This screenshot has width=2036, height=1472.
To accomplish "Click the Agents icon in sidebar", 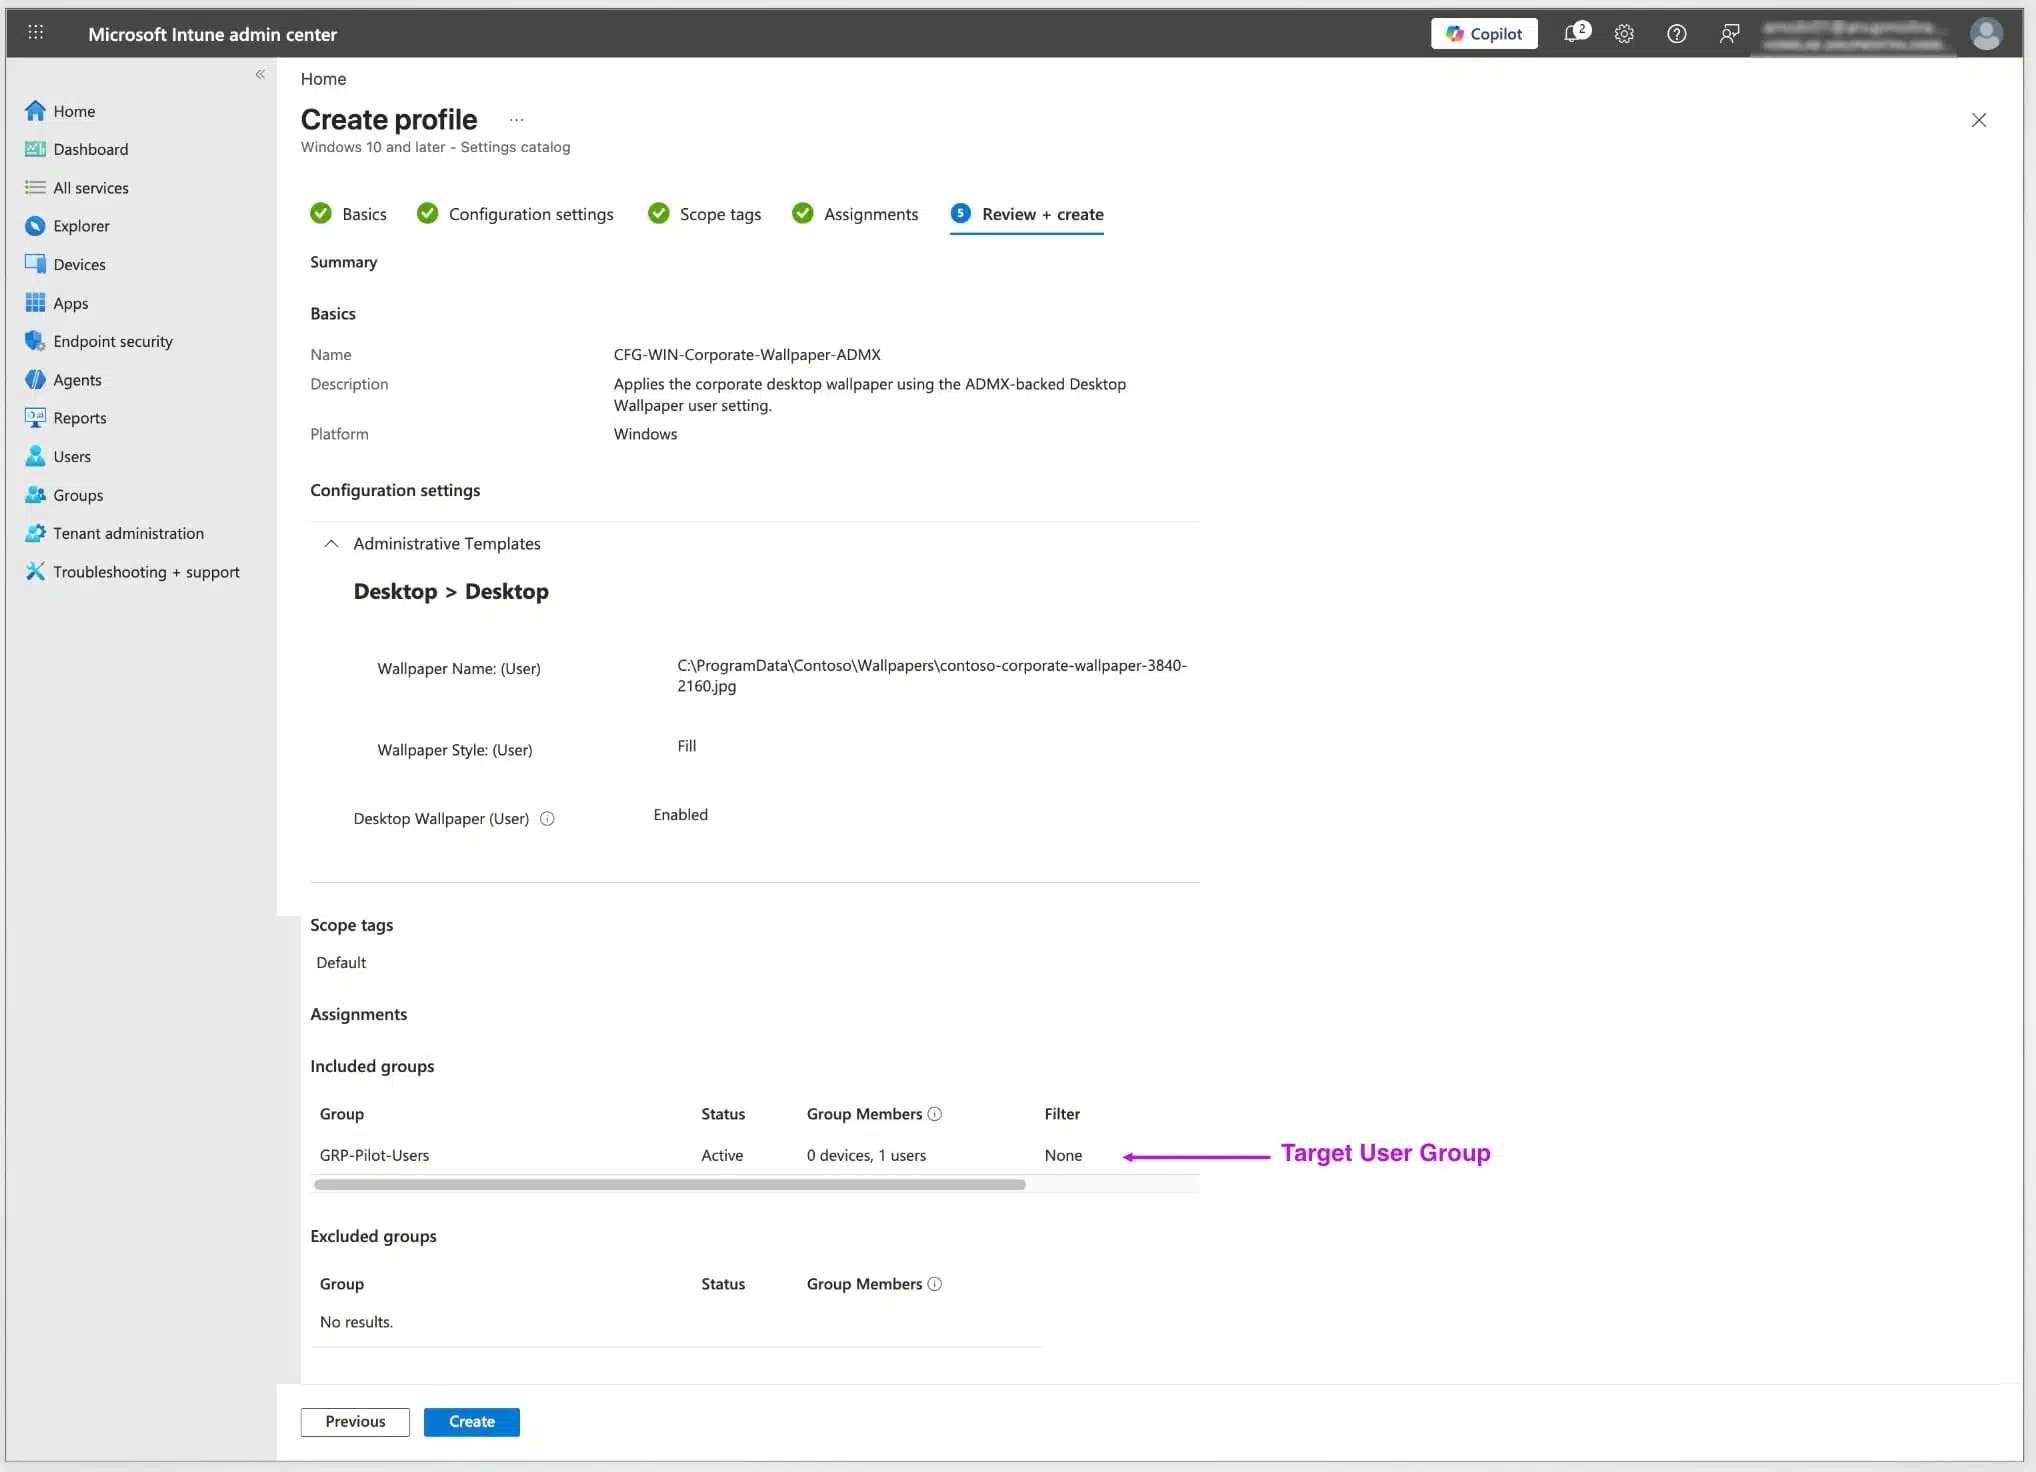I will (35, 380).
